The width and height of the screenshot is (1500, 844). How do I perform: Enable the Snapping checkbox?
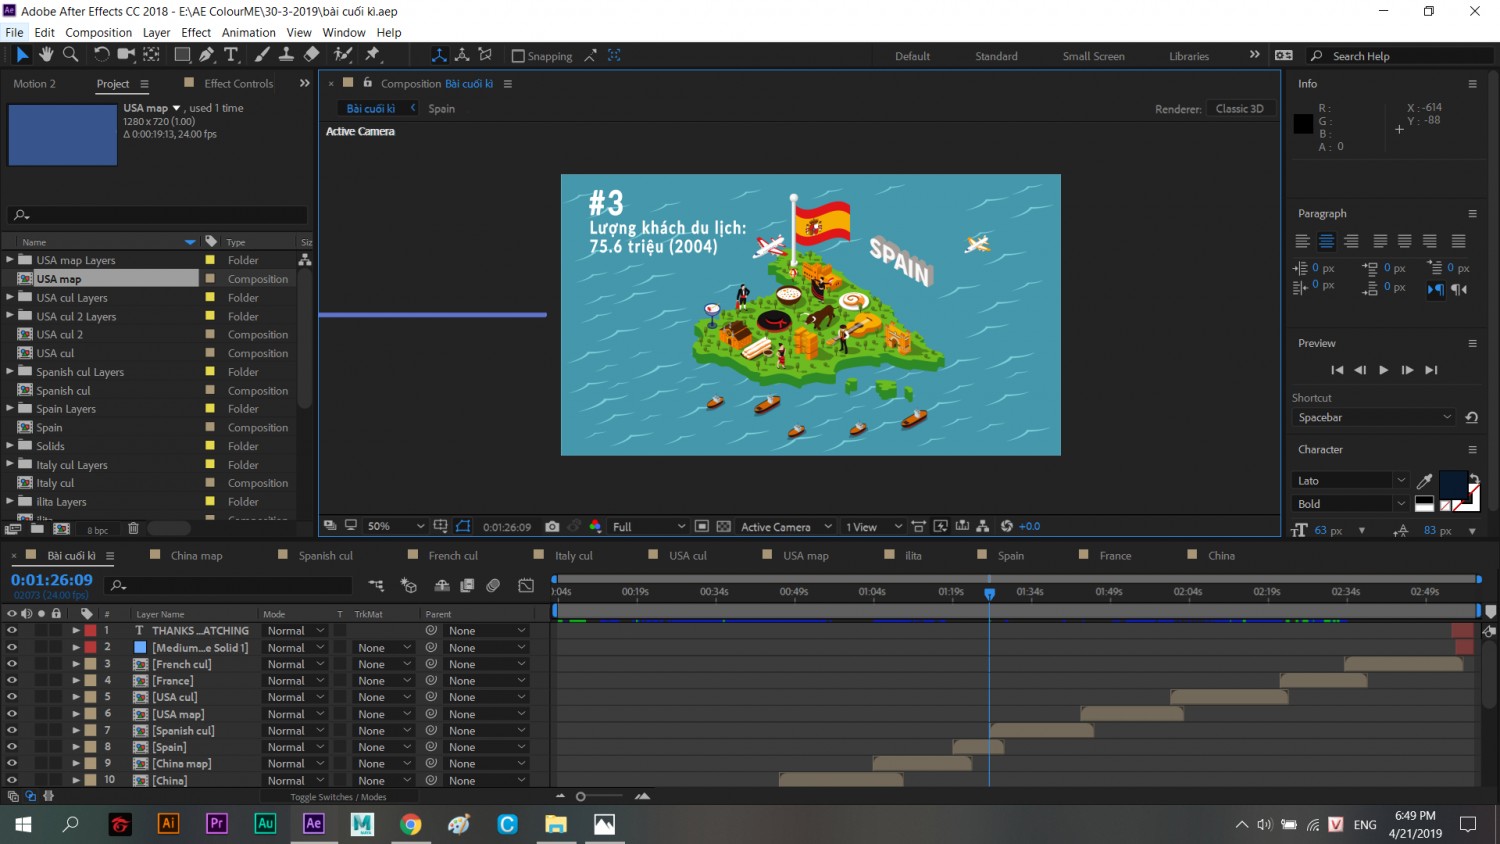(x=518, y=56)
